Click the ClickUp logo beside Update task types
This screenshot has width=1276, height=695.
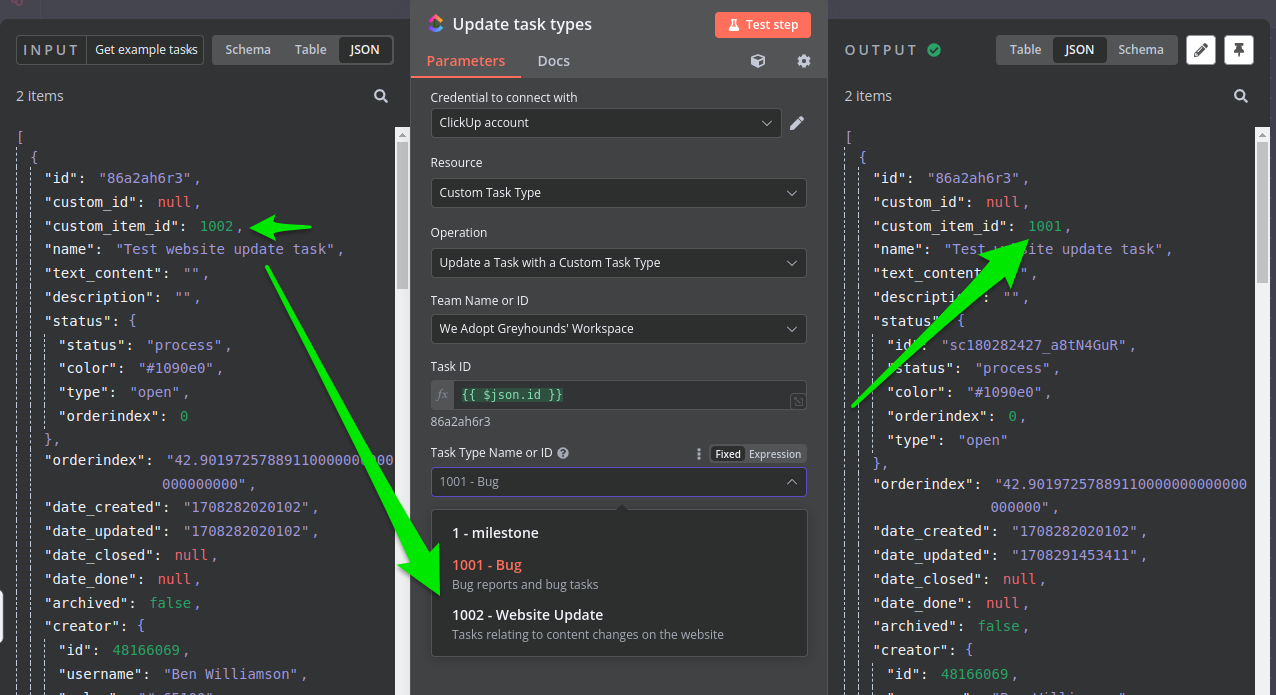[436, 23]
